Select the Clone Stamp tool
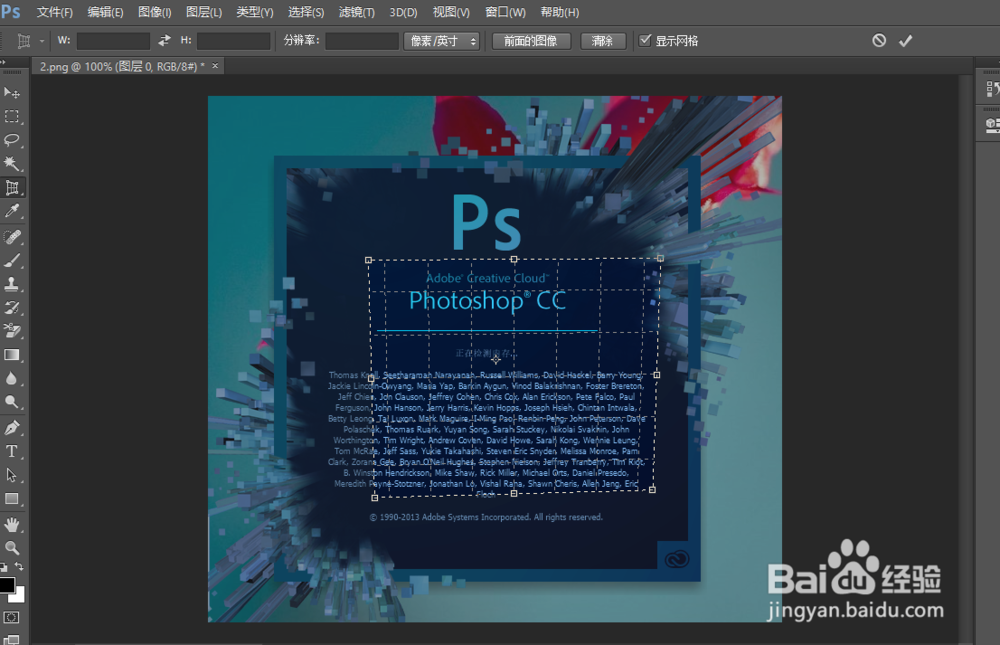The width and height of the screenshot is (1000, 645). [x=11, y=284]
